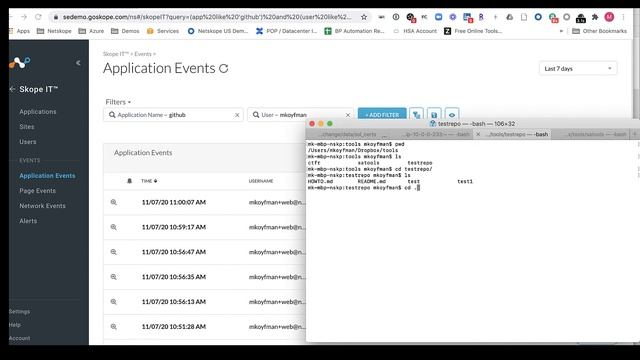The height and width of the screenshot is (360, 640).
Task: Click the save query icon beside Add Filter
Action: click(434, 115)
